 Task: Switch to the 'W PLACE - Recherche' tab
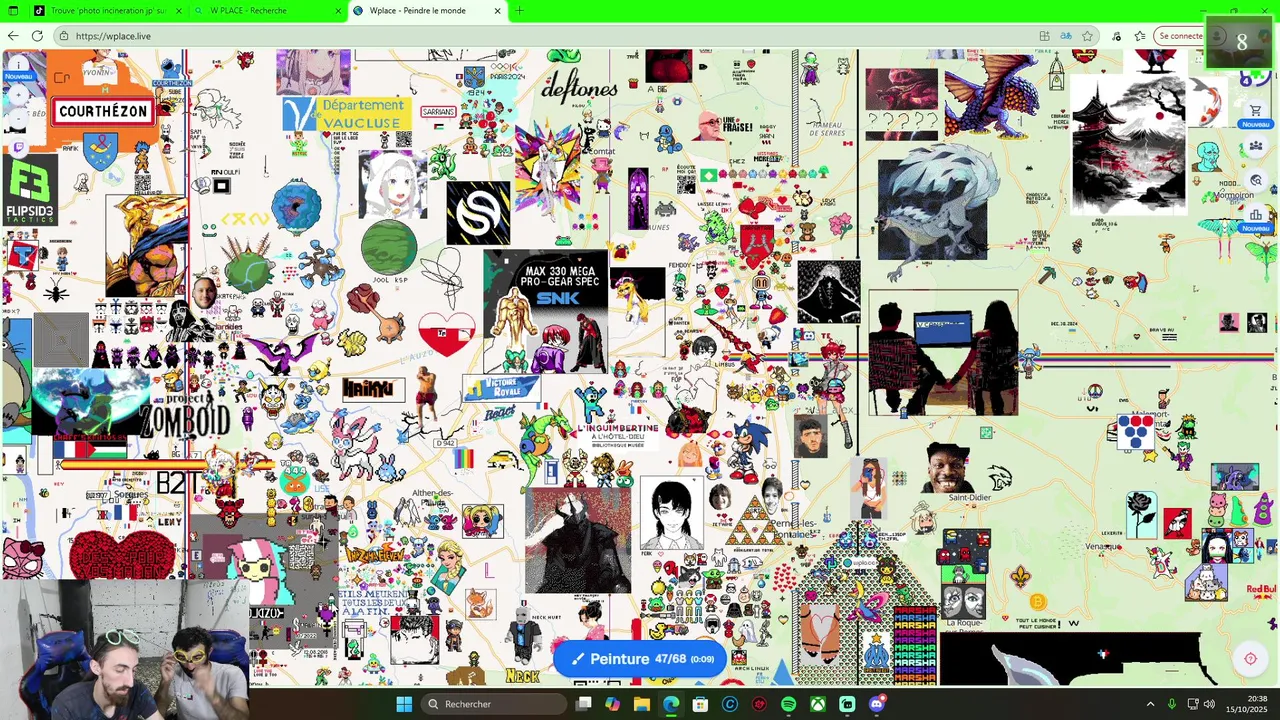tap(267, 11)
